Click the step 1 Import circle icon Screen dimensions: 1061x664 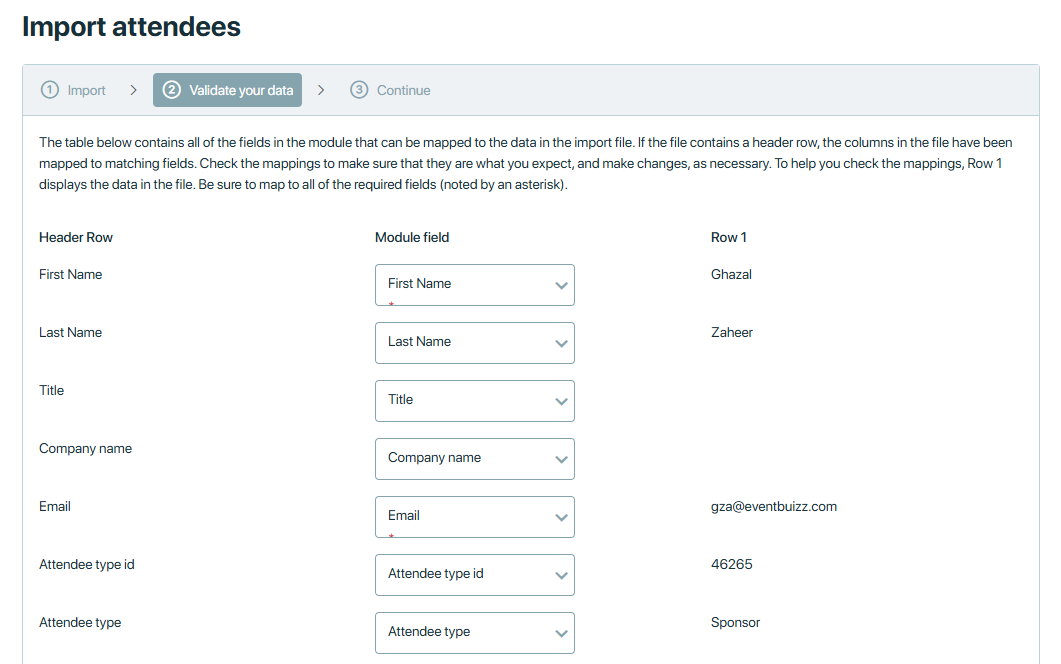(50, 90)
